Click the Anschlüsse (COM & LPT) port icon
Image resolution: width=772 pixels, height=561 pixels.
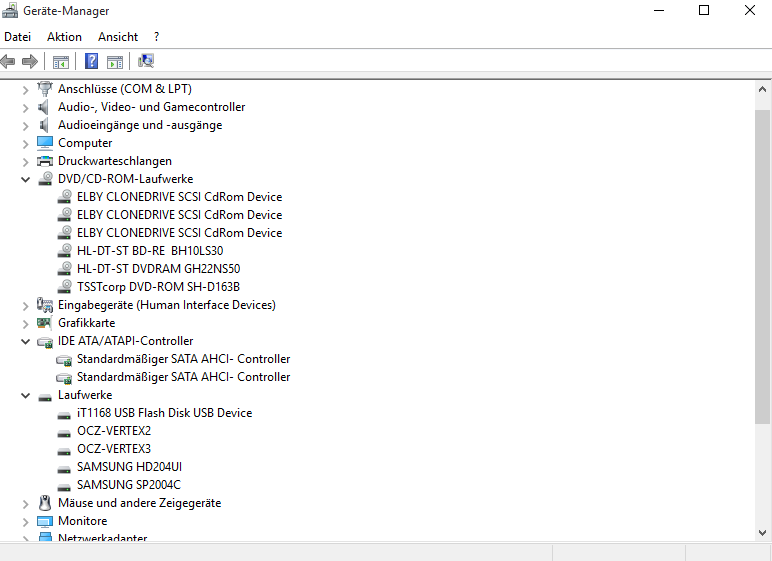click(45, 89)
